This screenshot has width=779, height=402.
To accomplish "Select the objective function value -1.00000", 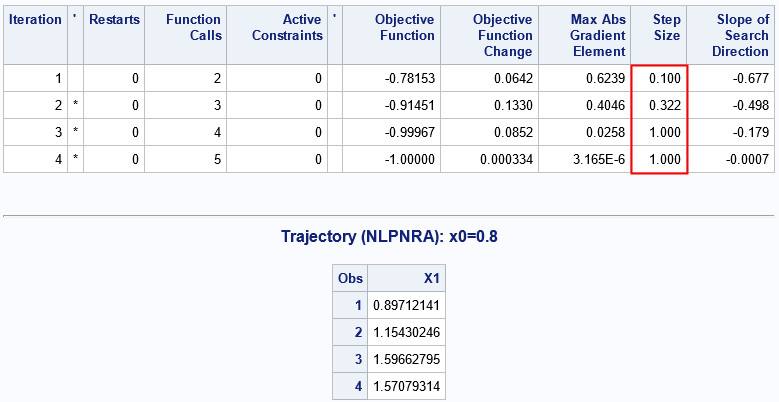I will coord(407,159).
